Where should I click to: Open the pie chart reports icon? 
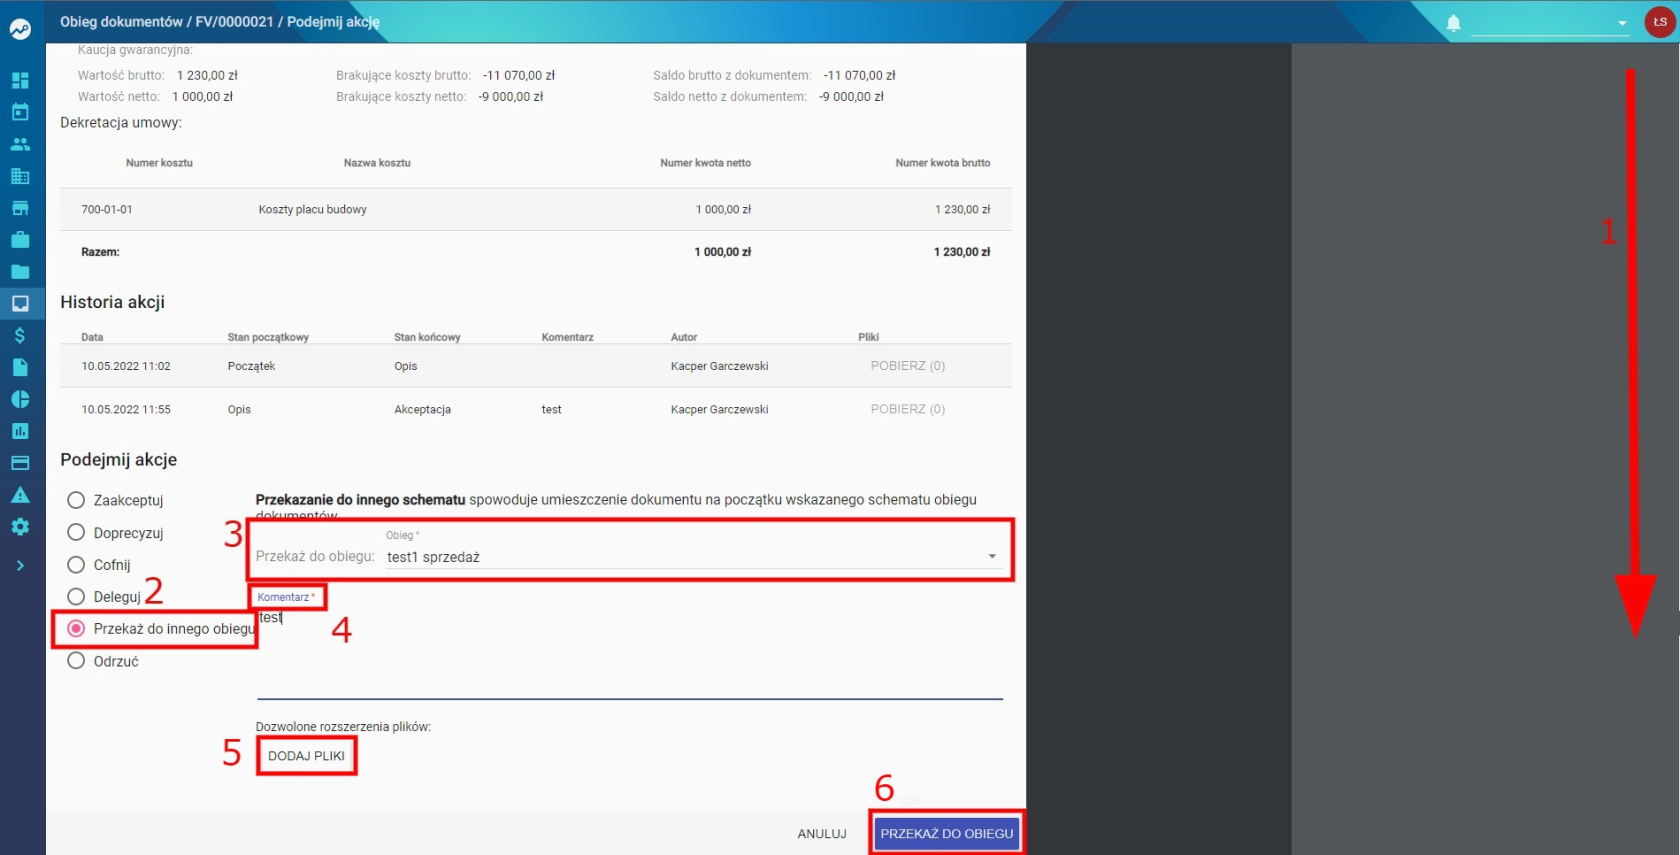click(20, 399)
